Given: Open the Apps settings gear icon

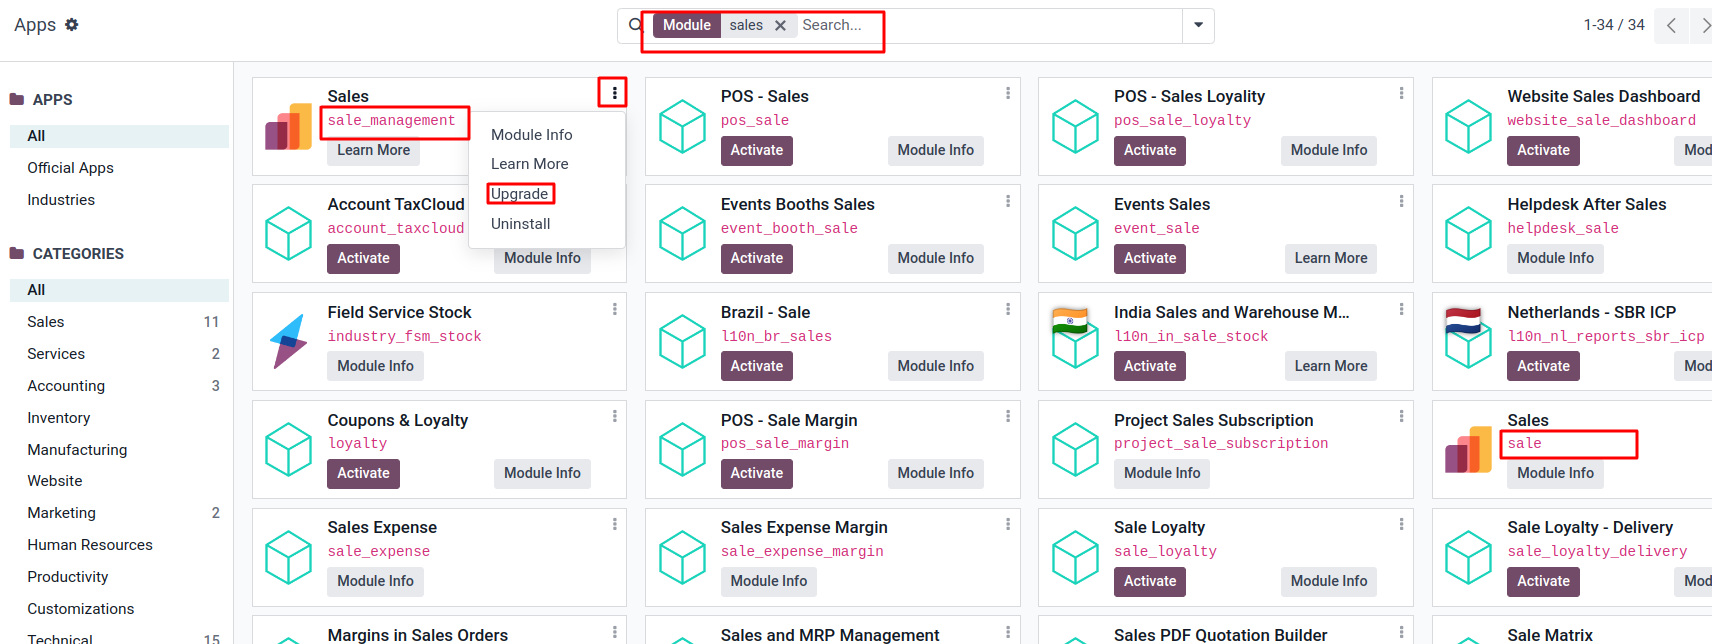Looking at the screenshot, I should (x=71, y=25).
